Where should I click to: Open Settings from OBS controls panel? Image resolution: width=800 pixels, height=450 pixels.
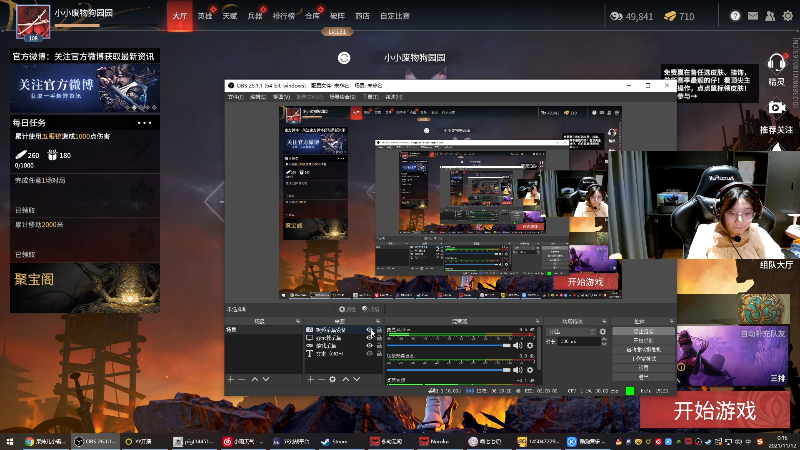pyautogui.click(x=643, y=368)
